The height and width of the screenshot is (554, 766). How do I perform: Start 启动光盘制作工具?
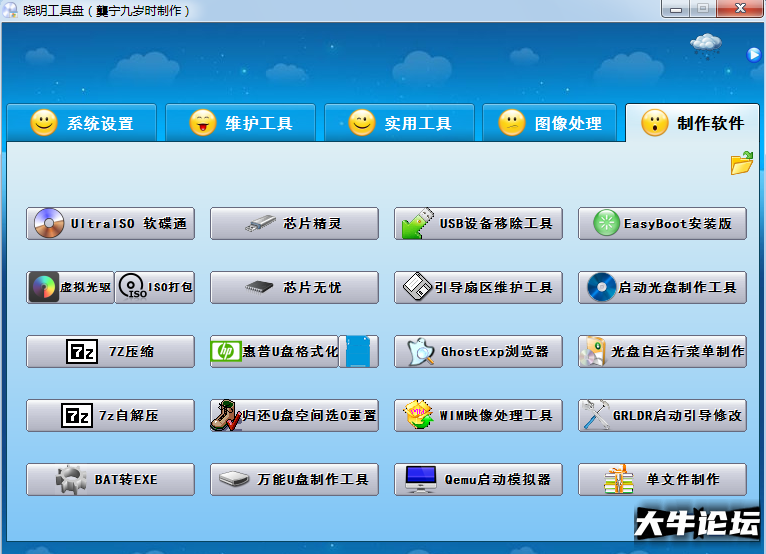(662, 287)
